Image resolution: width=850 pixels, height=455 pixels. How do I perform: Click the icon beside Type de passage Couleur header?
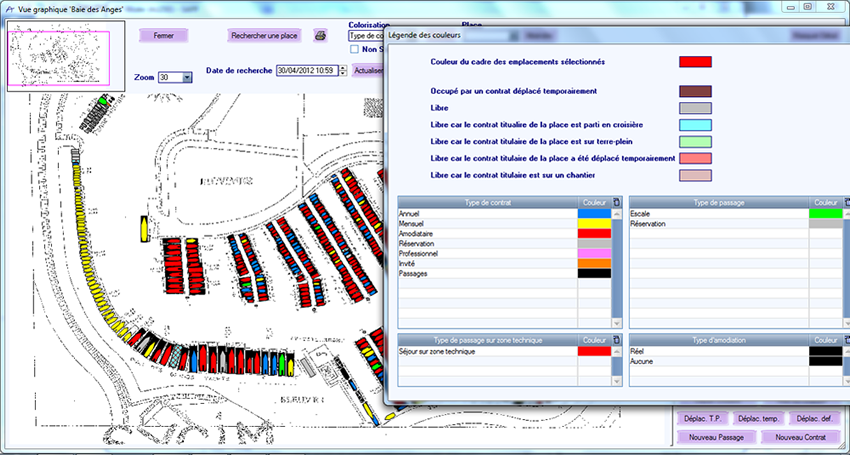click(x=847, y=202)
